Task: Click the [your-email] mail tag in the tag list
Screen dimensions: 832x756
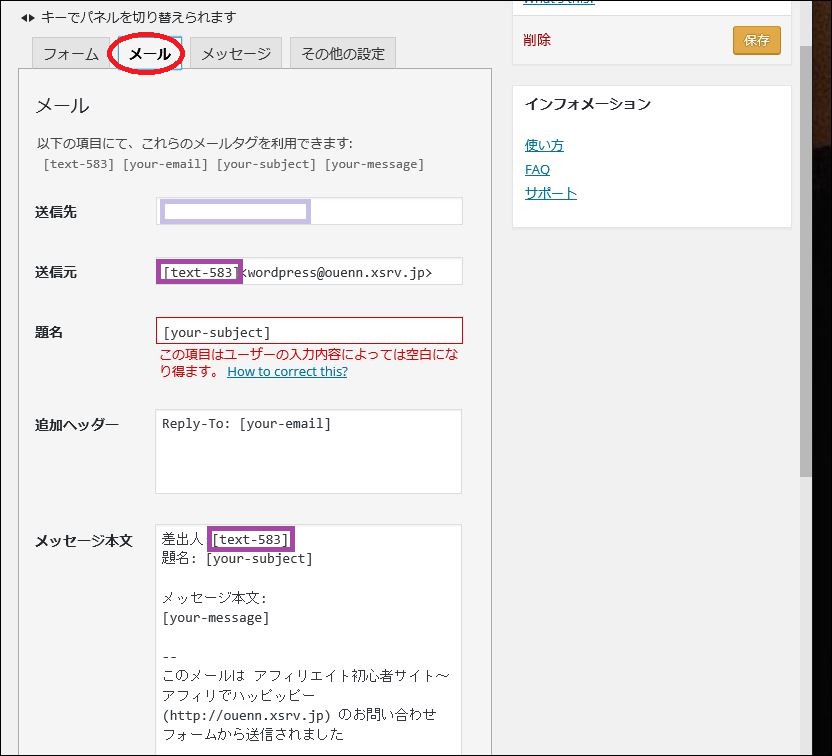Action: click(x=165, y=164)
